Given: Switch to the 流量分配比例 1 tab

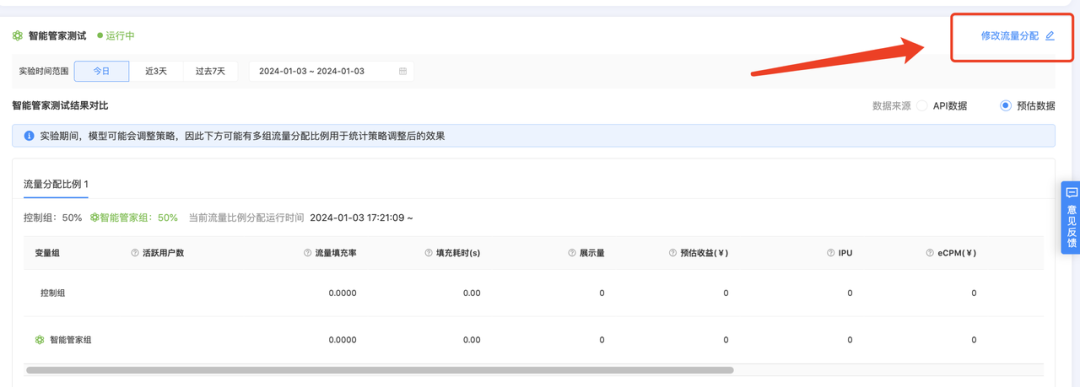Looking at the screenshot, I should coord(56,184).
